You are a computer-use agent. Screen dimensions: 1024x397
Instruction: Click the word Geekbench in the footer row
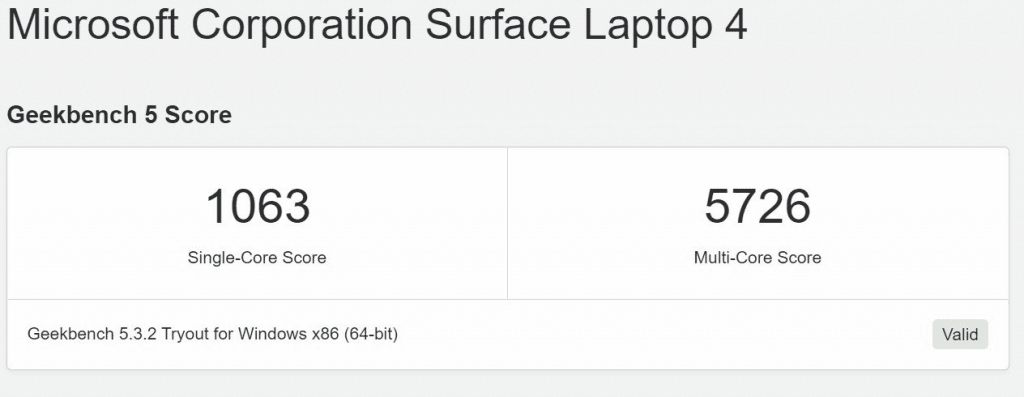(x=71, y=334)
